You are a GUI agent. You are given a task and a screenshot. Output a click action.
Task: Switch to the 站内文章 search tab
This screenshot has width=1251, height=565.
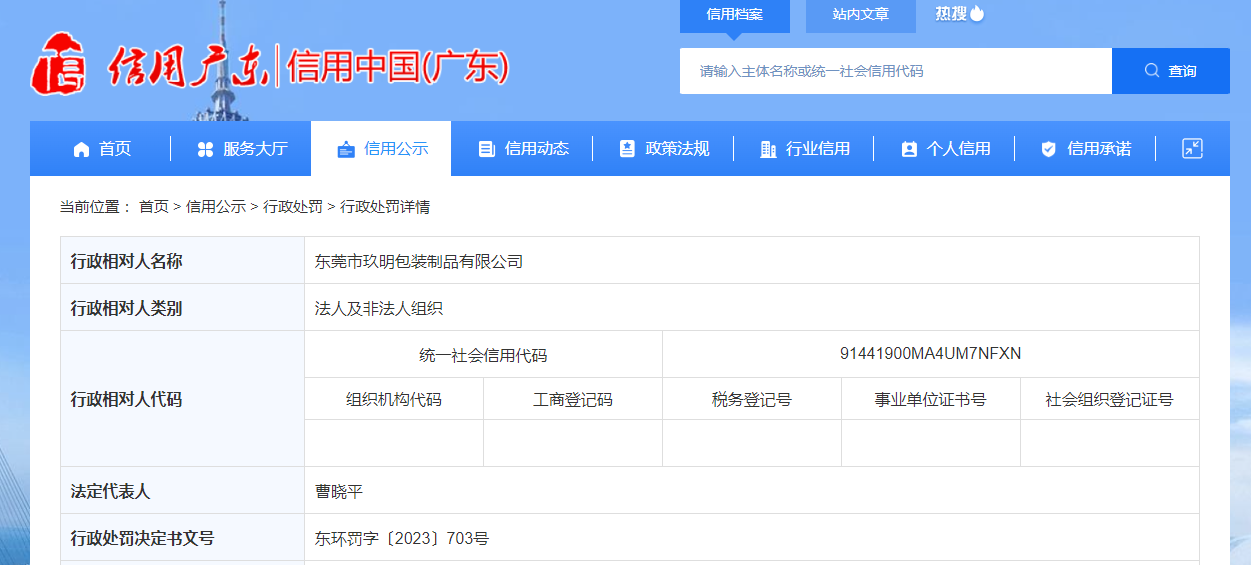coord(860,15)
